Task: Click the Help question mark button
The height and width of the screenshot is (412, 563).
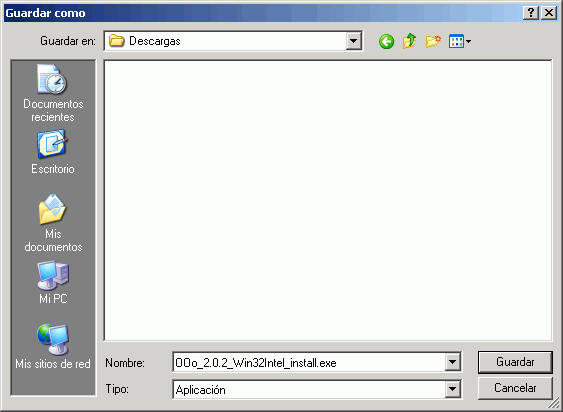Action: (531, 13)
